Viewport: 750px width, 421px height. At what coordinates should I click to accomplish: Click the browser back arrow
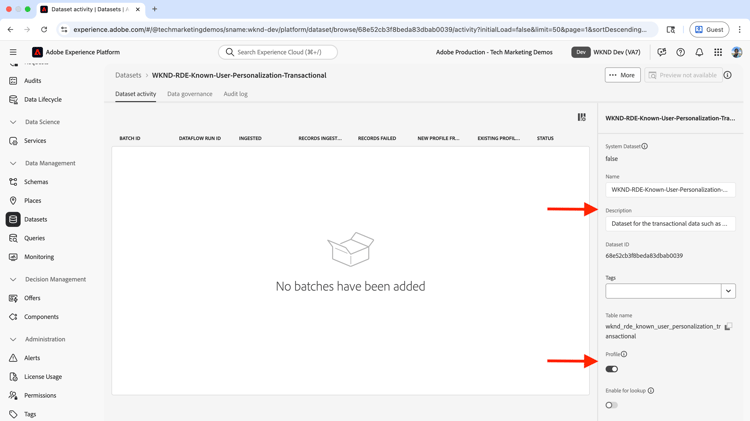(11, 30)
